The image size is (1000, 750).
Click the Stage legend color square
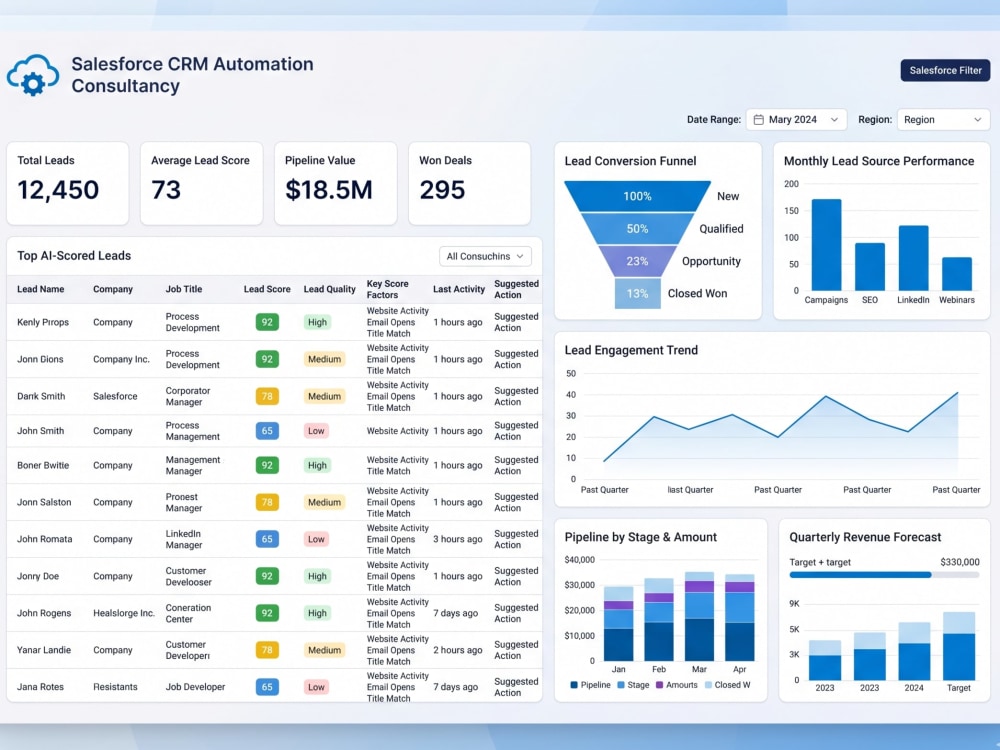coord(621,685)
